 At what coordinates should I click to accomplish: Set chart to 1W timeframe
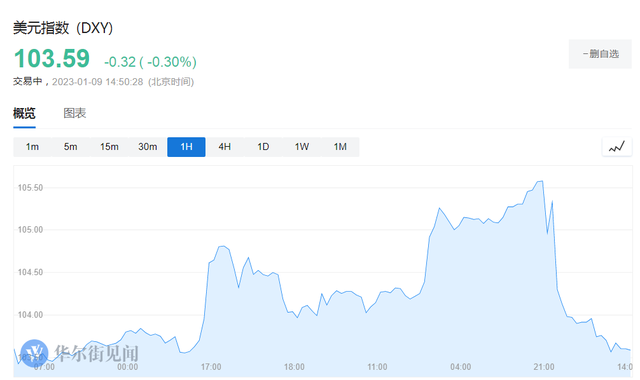click(302, 147)
